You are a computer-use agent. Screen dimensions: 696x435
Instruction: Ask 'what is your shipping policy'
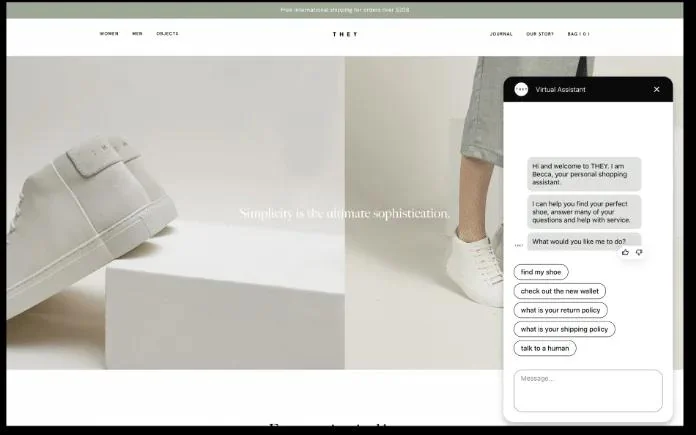(565, 329)
